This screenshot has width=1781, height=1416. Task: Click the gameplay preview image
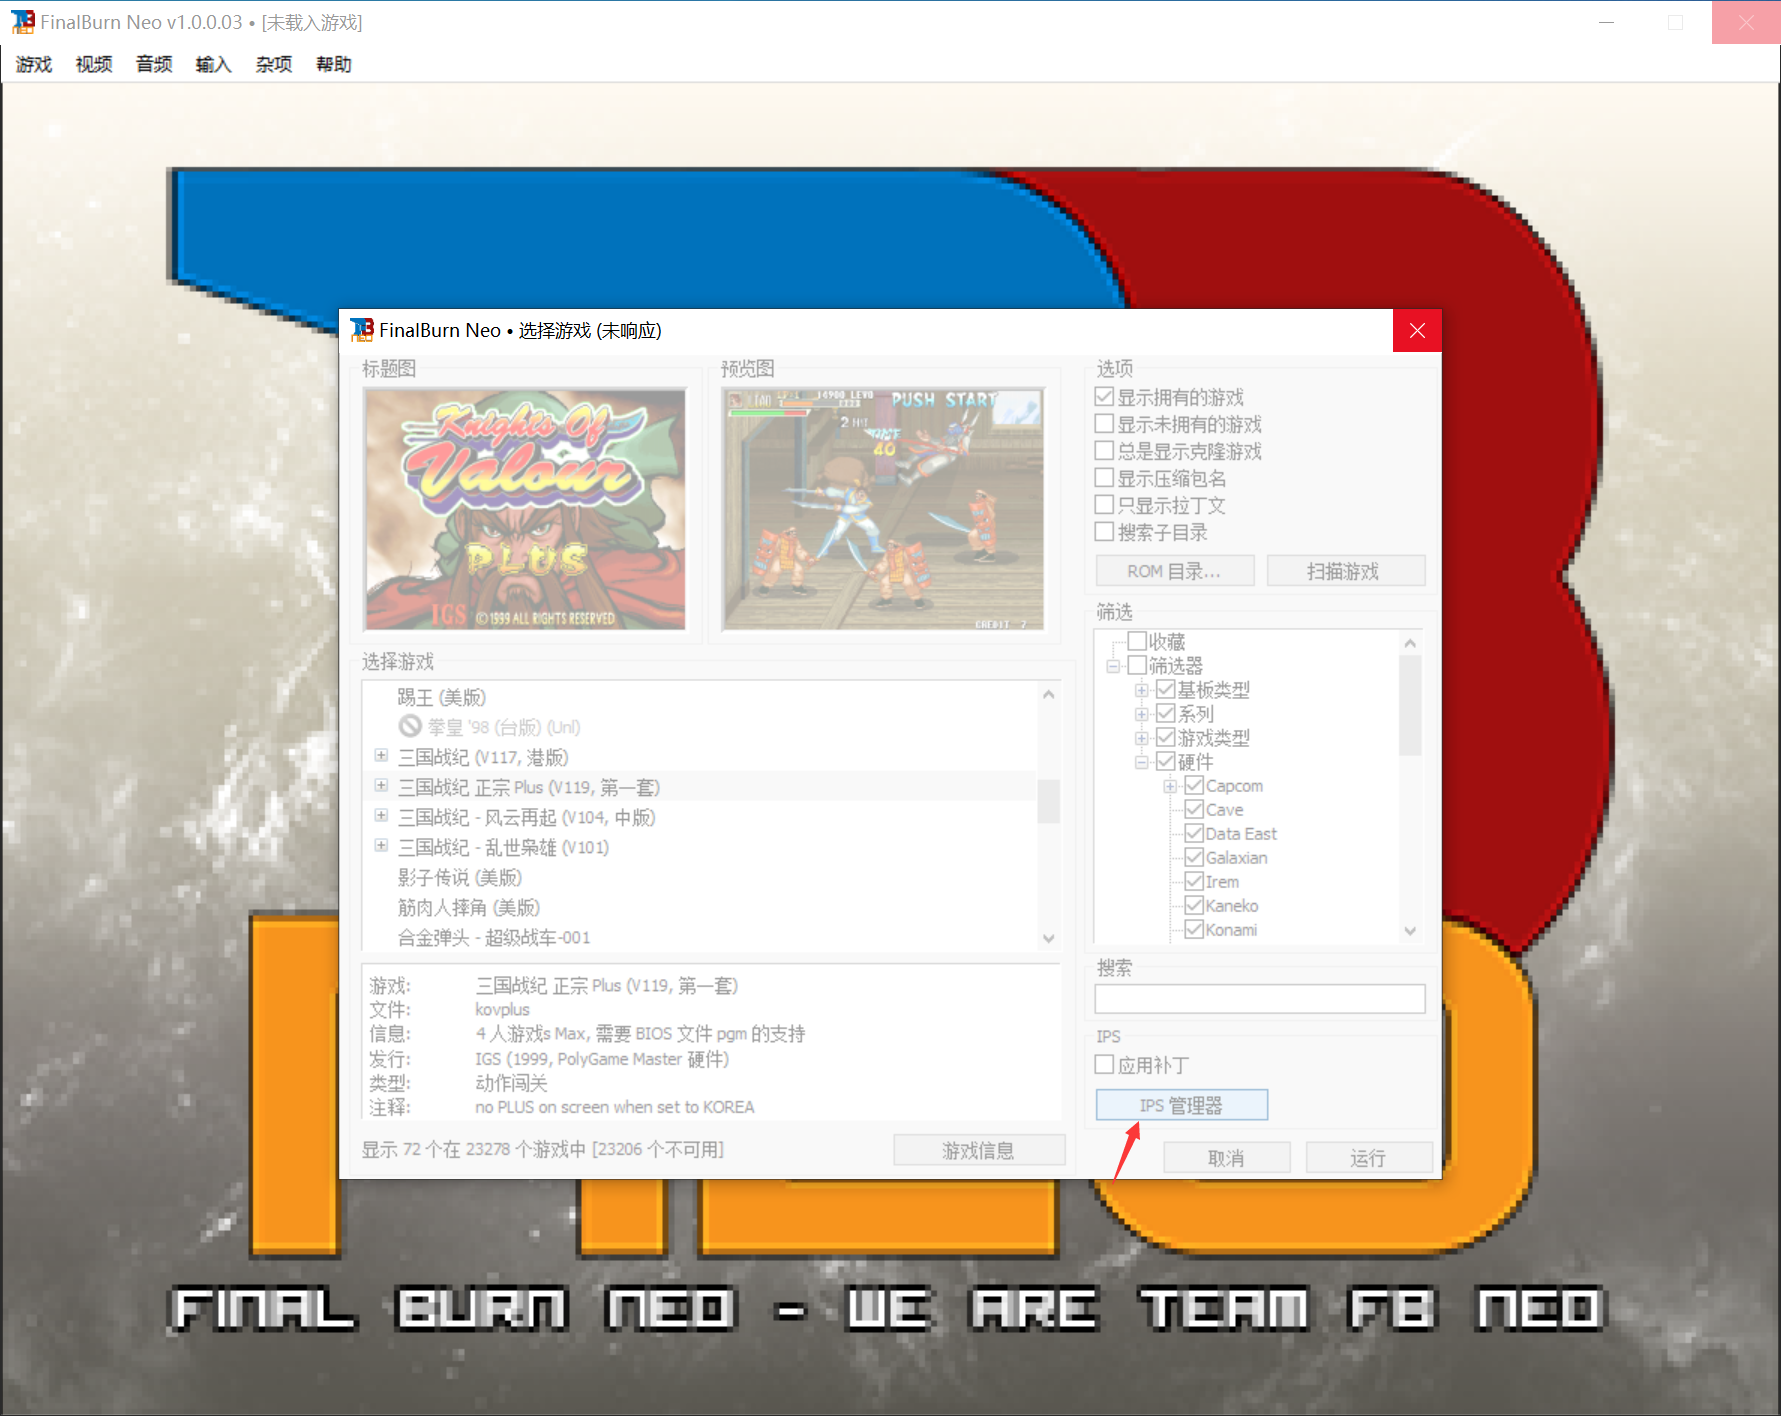pyautogui.click(x=884, y=510)
